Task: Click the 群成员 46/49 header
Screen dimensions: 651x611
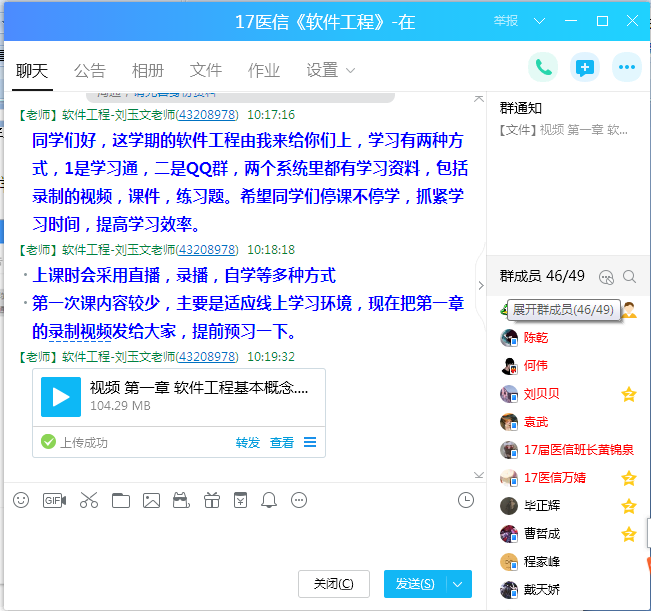Action: click(x=542, y=276)
